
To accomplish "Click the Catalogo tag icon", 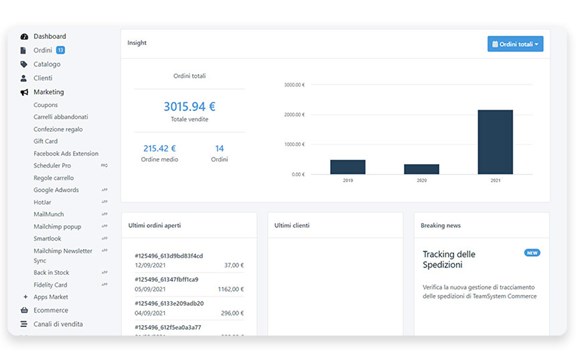I will pyautogui.click(x=24, y=64).
